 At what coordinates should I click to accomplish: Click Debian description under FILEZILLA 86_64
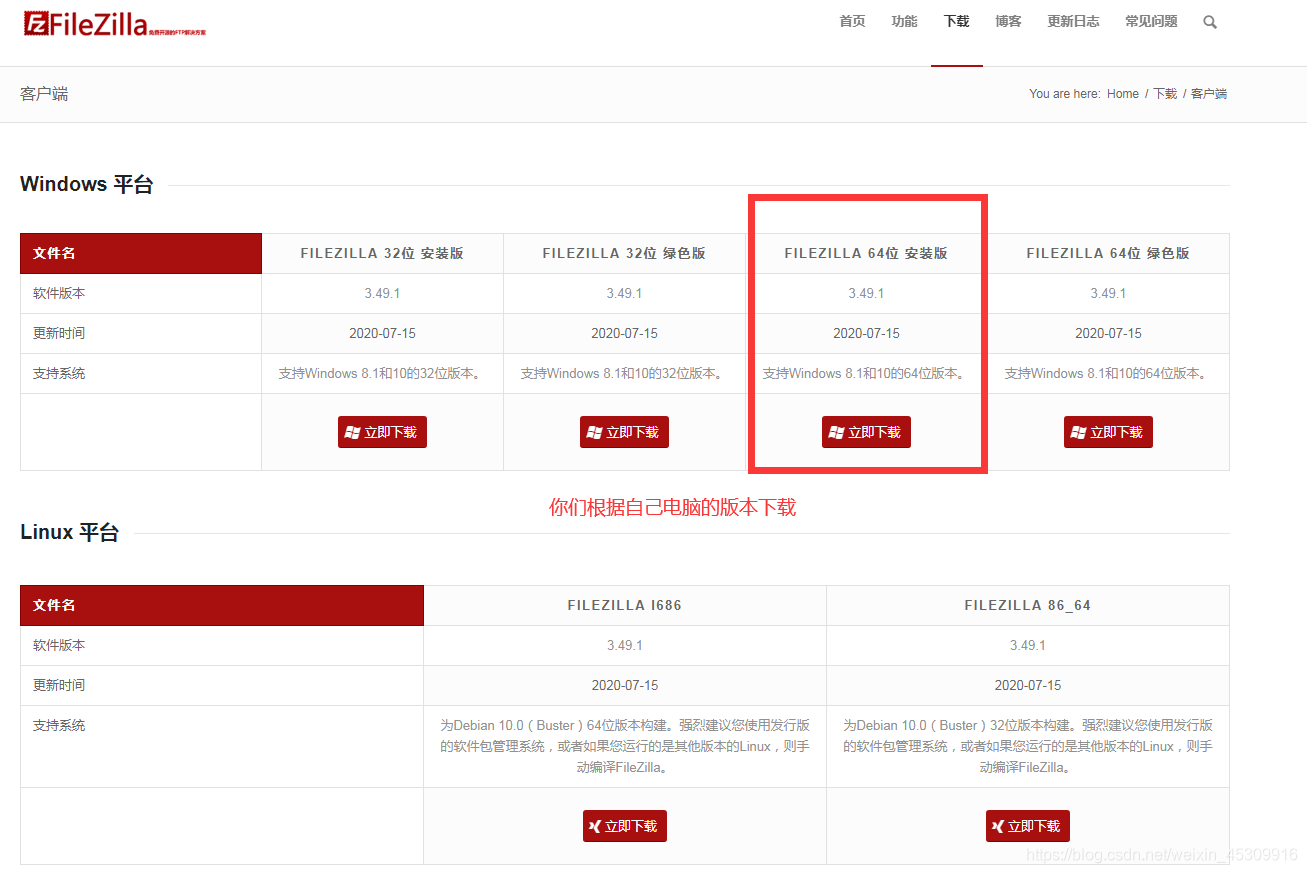[x=1028, y=746]
